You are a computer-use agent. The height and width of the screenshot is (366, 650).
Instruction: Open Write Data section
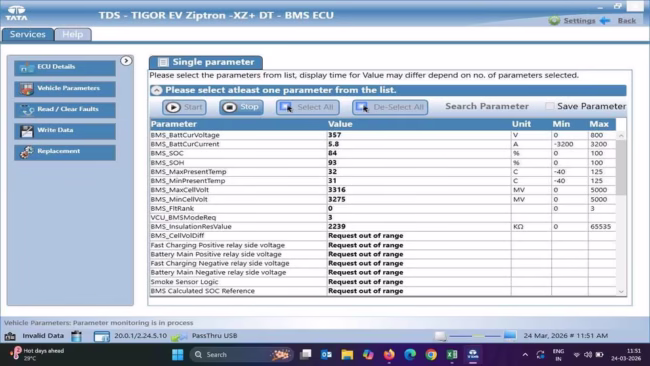pyautogui.click(x=65, y=131)
